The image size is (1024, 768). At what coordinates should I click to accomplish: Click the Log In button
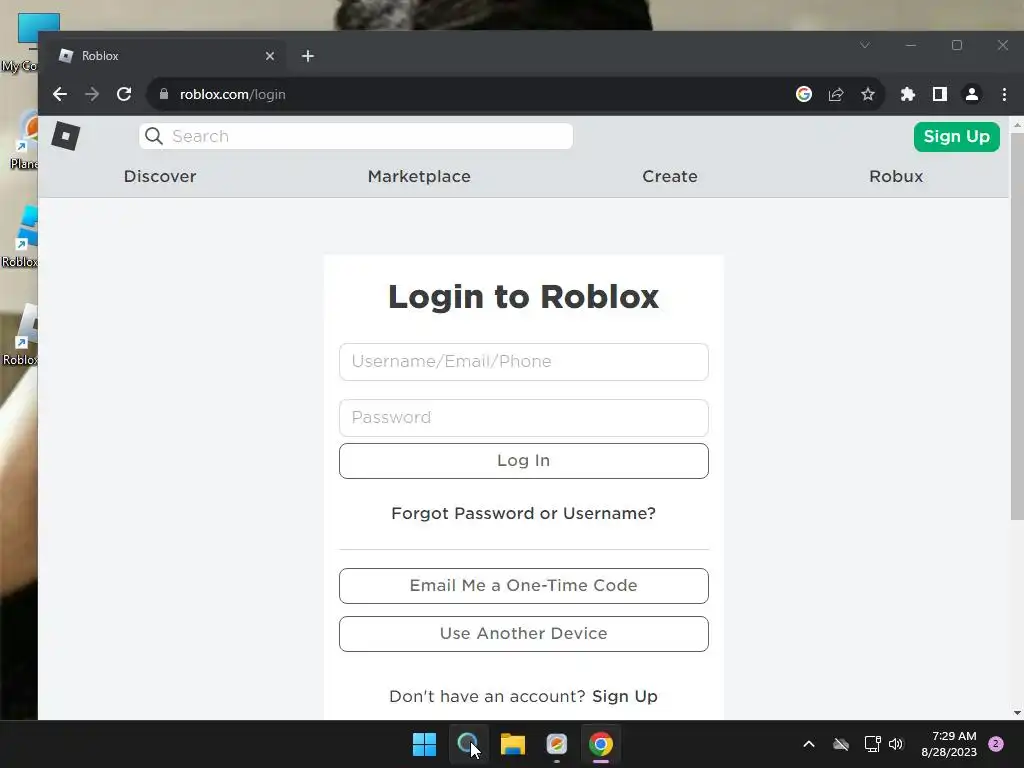[x=524, y=461]
